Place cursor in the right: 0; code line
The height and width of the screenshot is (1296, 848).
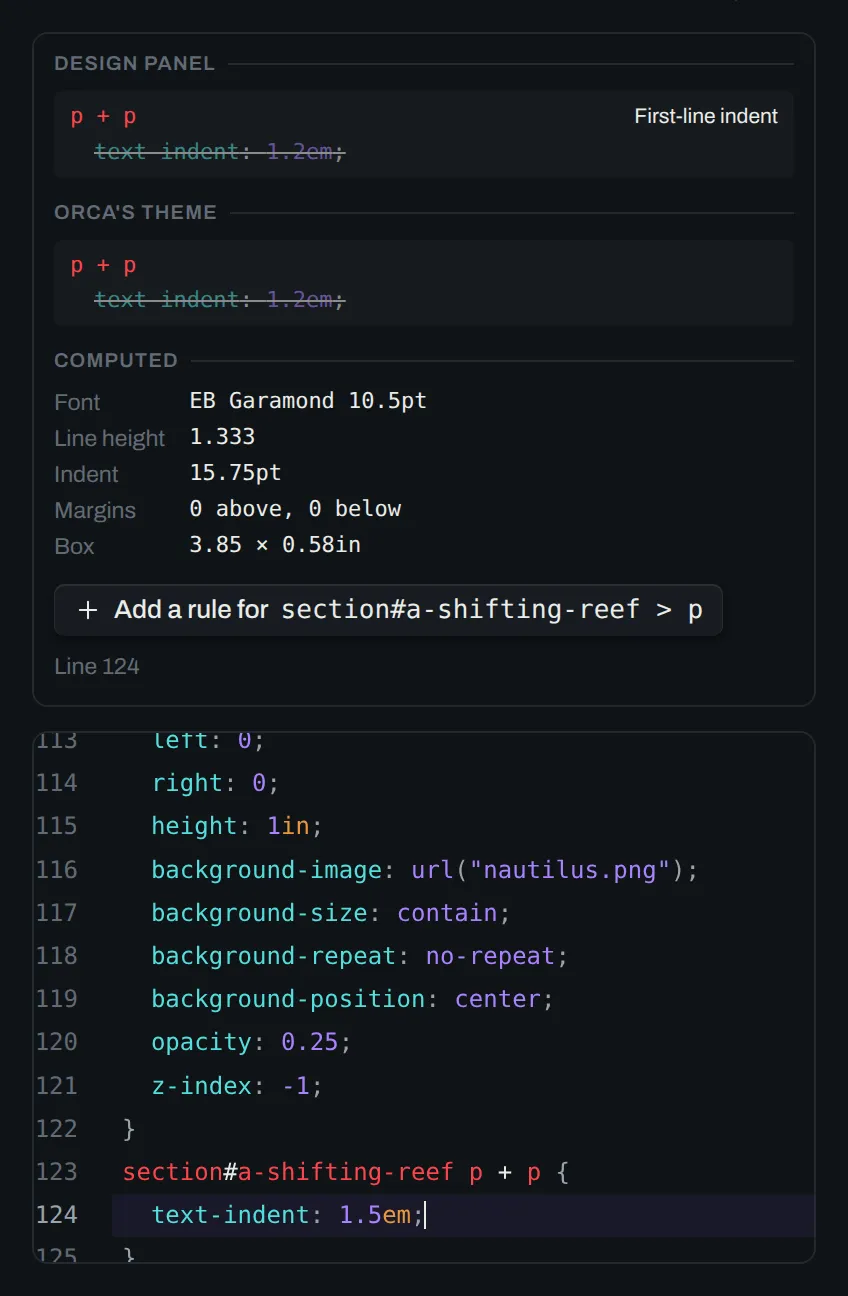pyautogui.click(x=215, y=782)
